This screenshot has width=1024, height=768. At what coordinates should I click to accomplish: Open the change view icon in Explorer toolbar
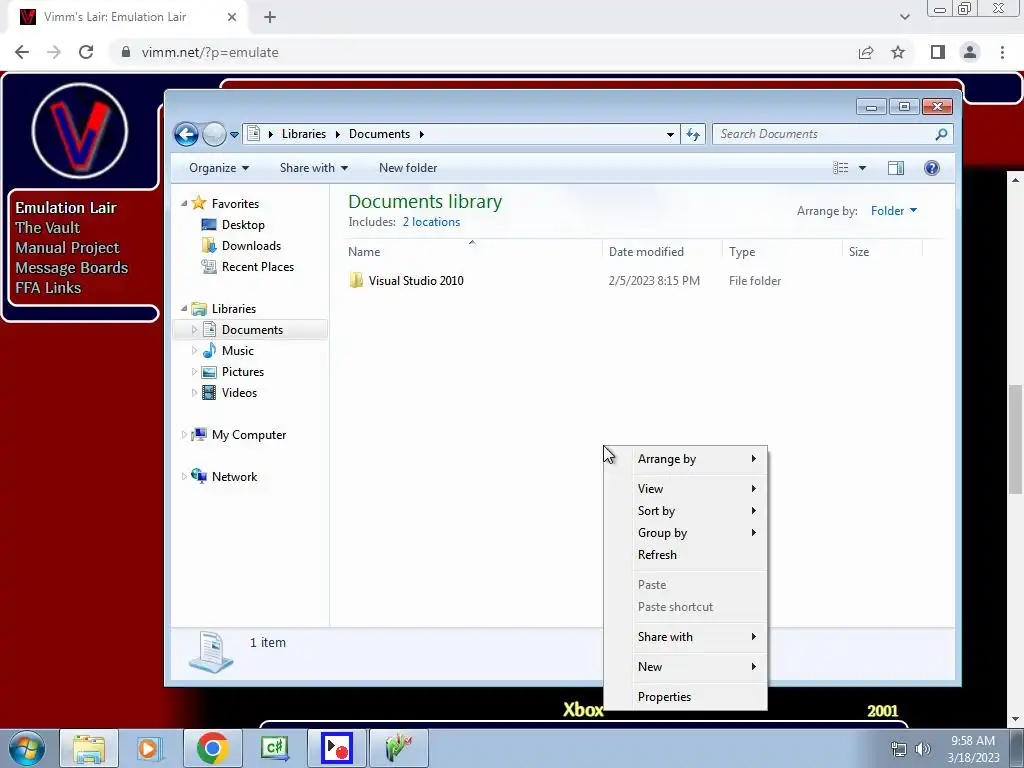(840, 168)
